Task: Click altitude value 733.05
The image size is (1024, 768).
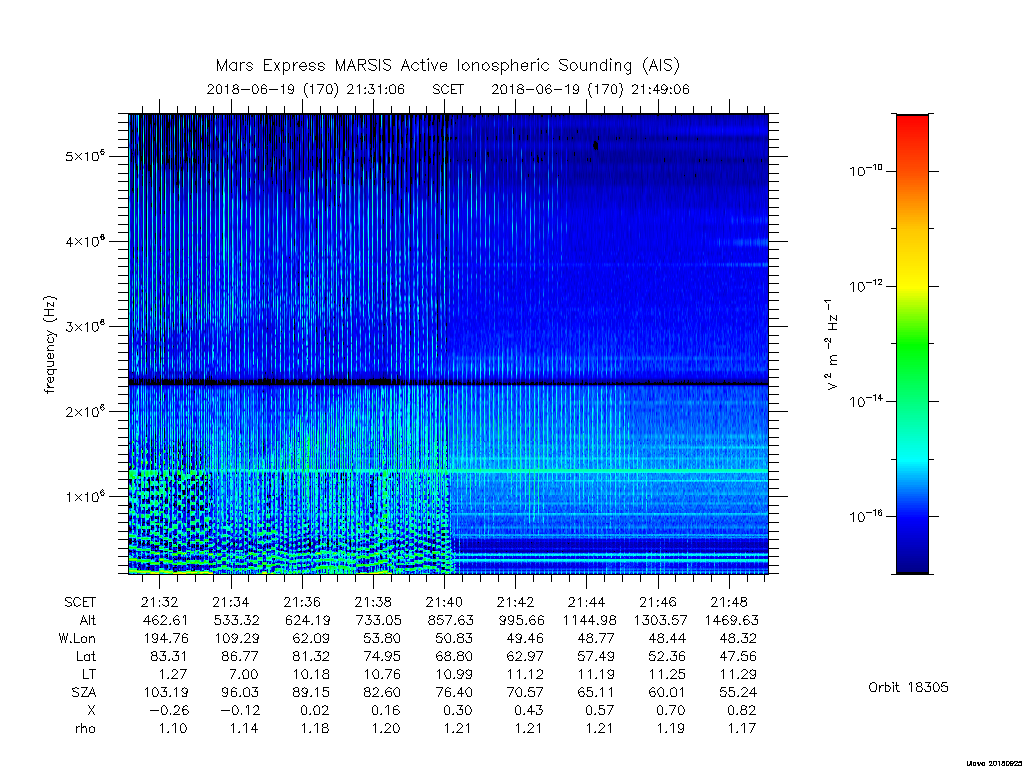Action: click(x=379, y=620)
